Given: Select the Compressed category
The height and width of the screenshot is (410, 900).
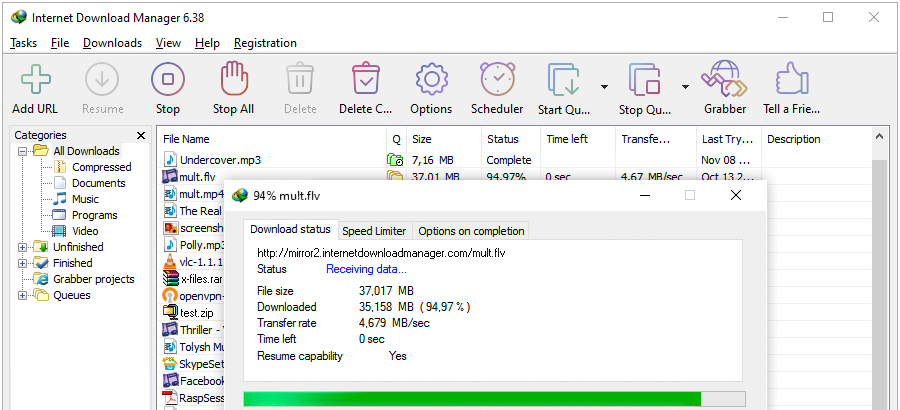Looking at the screenshot, I should [102, 167].
